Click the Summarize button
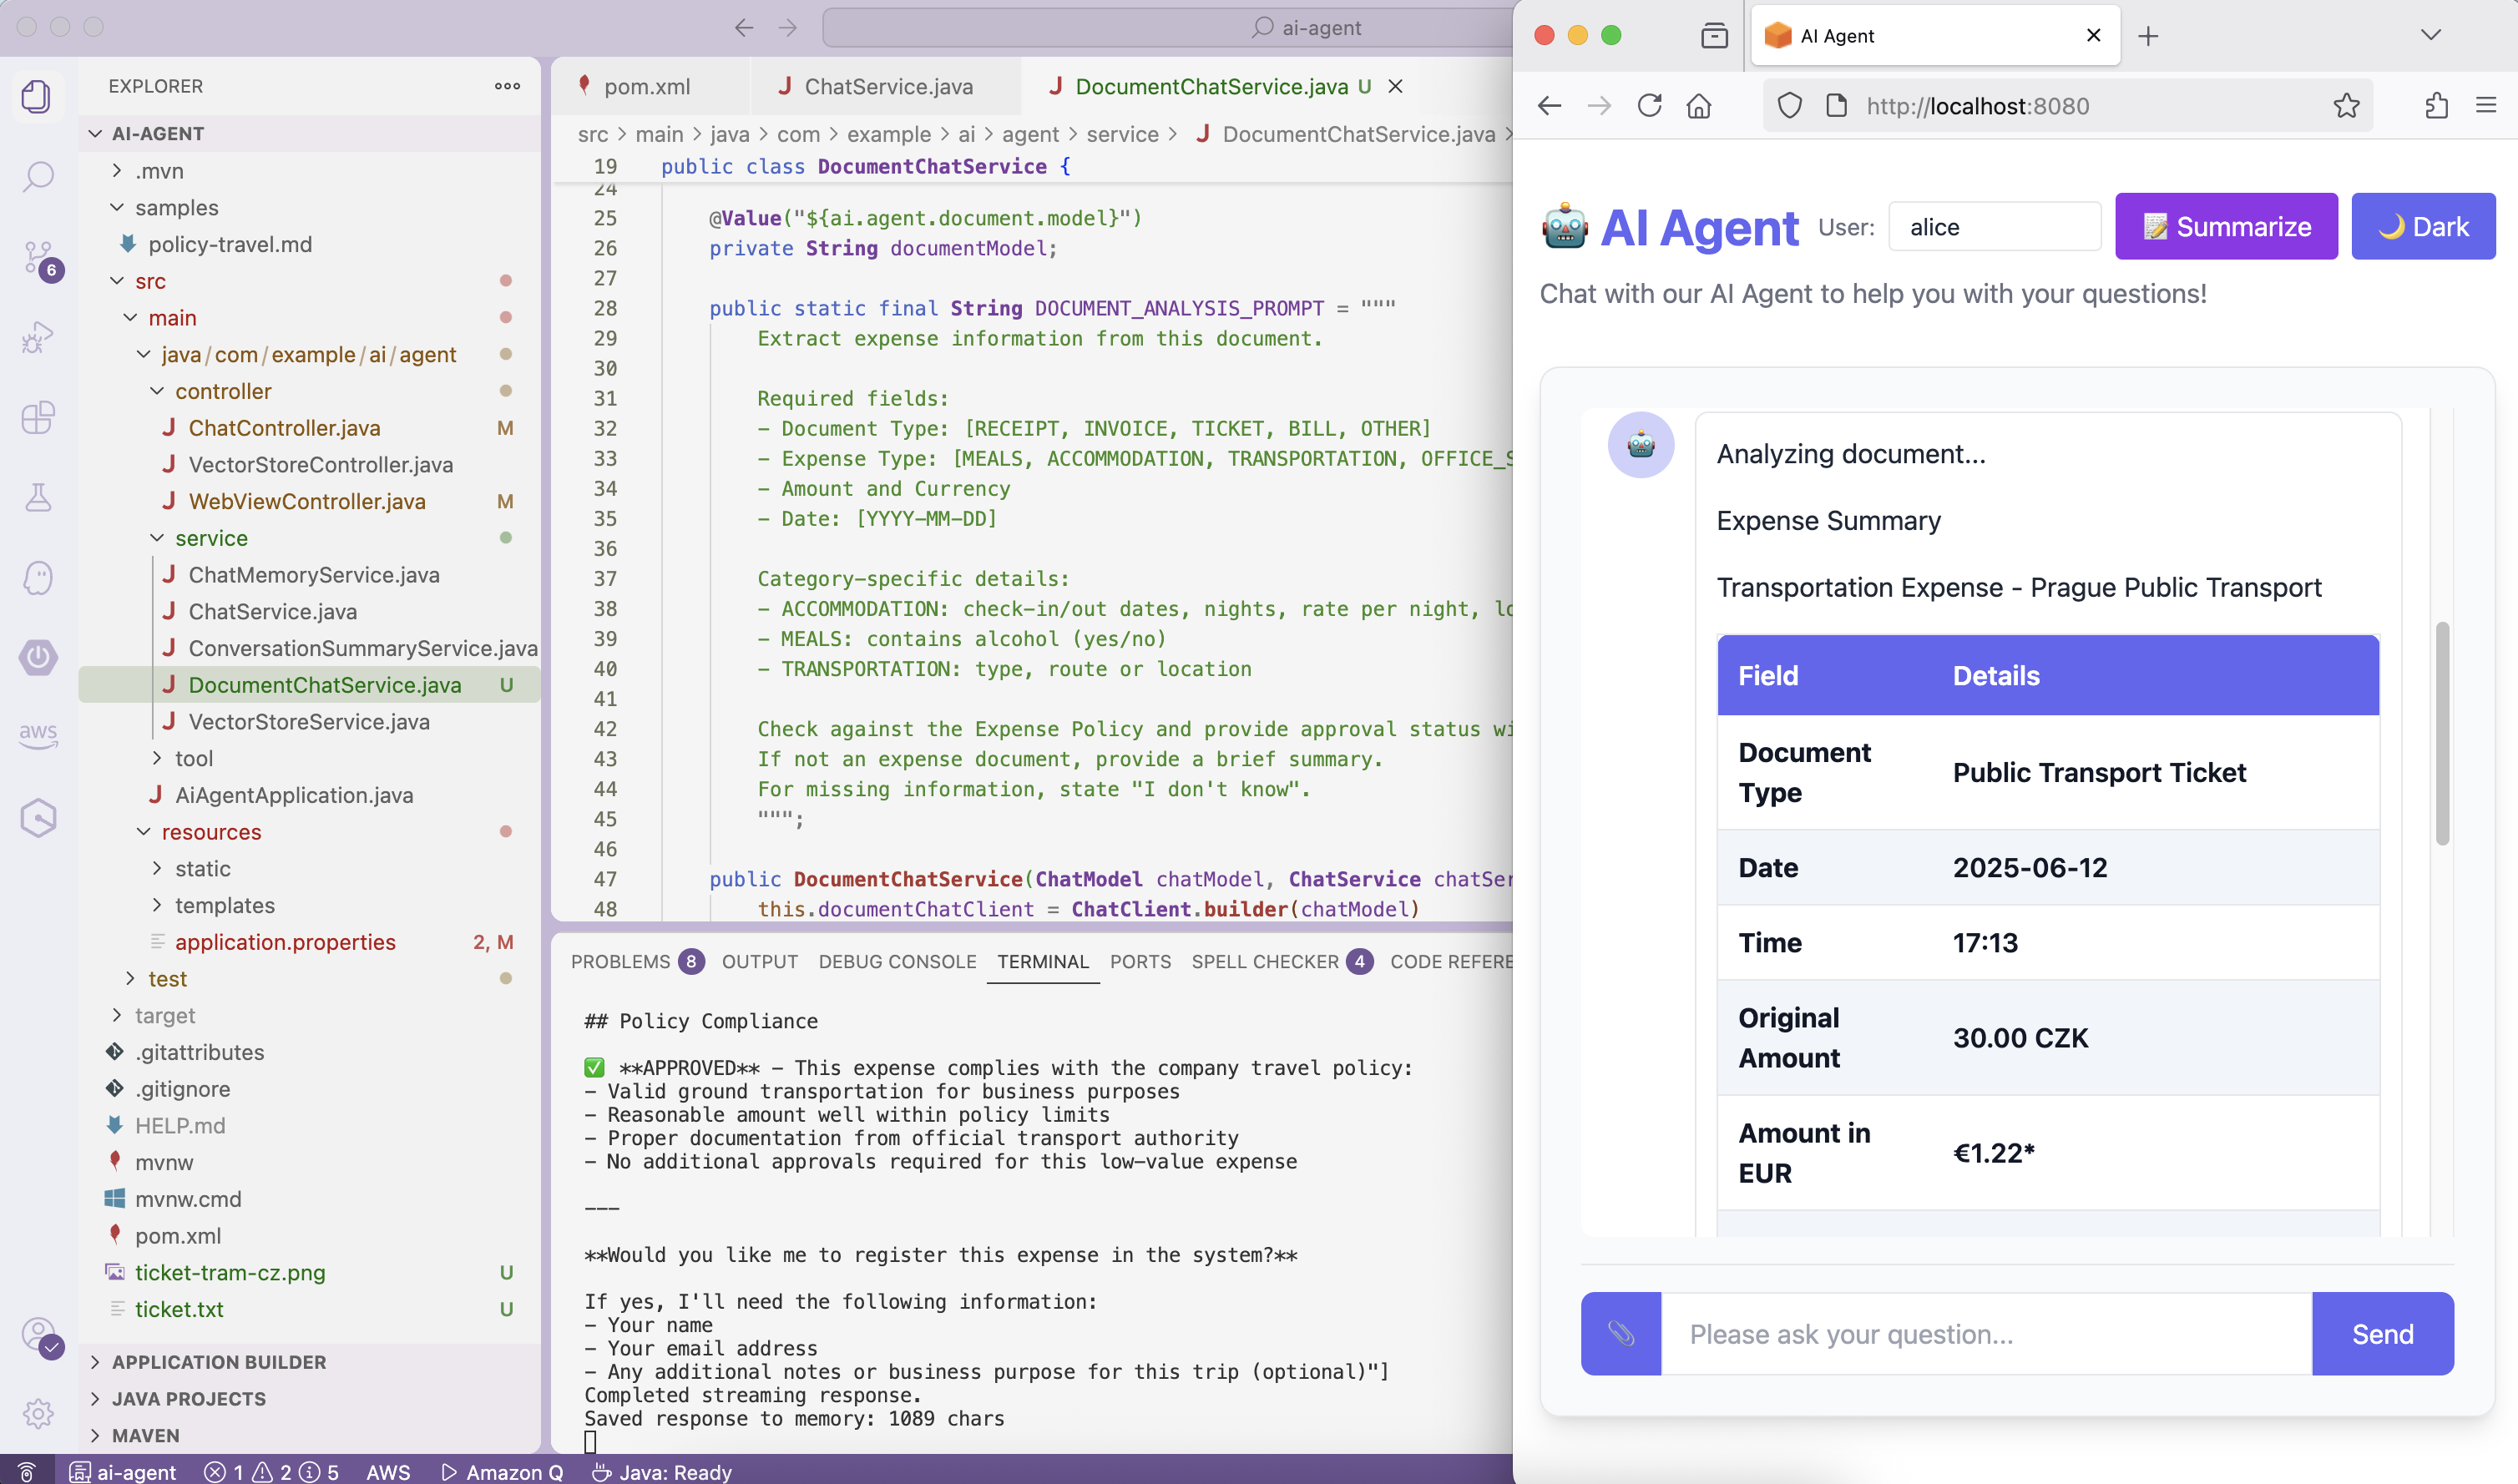This screenshot has height=1484, width=2518. point(2225,227)
